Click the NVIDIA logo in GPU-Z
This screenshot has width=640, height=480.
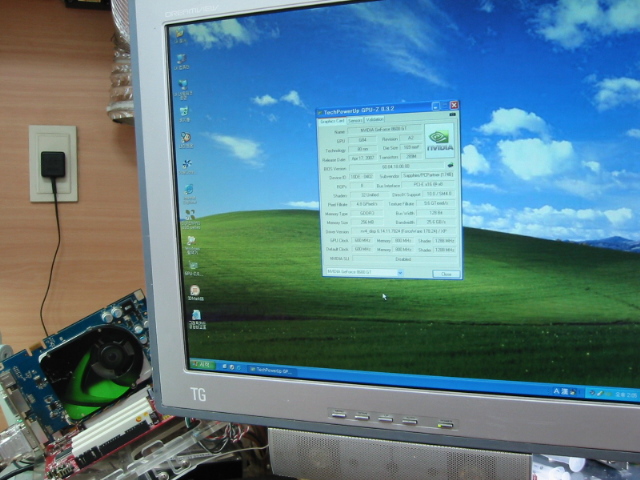pos(439,140)
